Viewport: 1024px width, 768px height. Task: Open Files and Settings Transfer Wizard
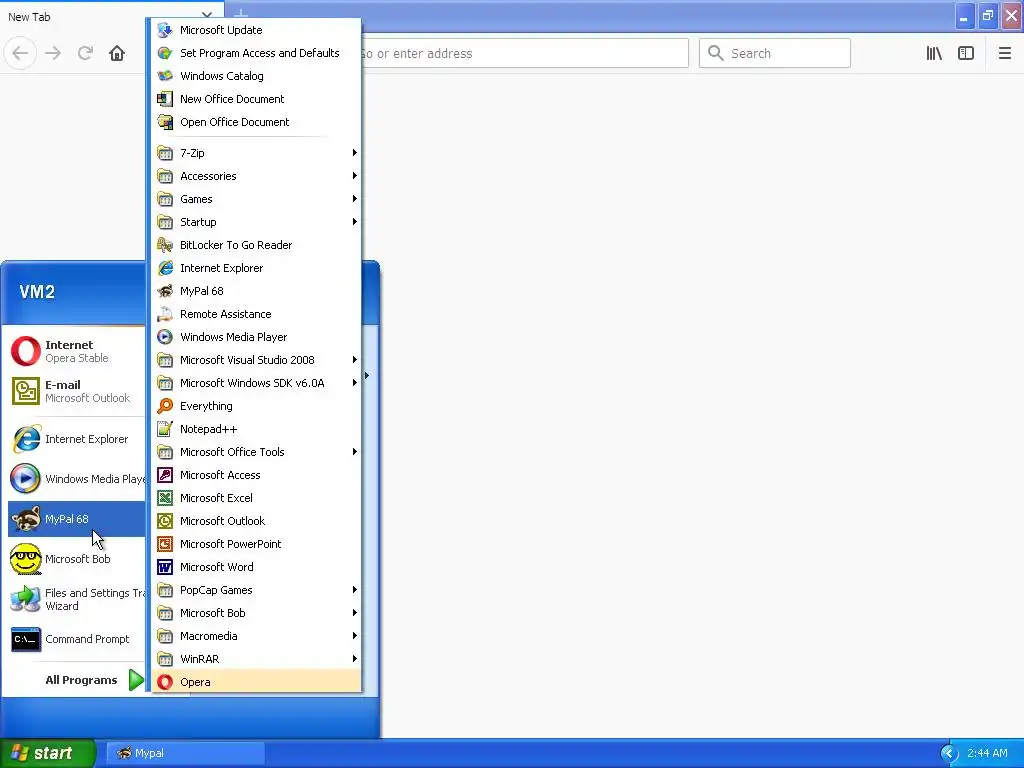[76, 600]
